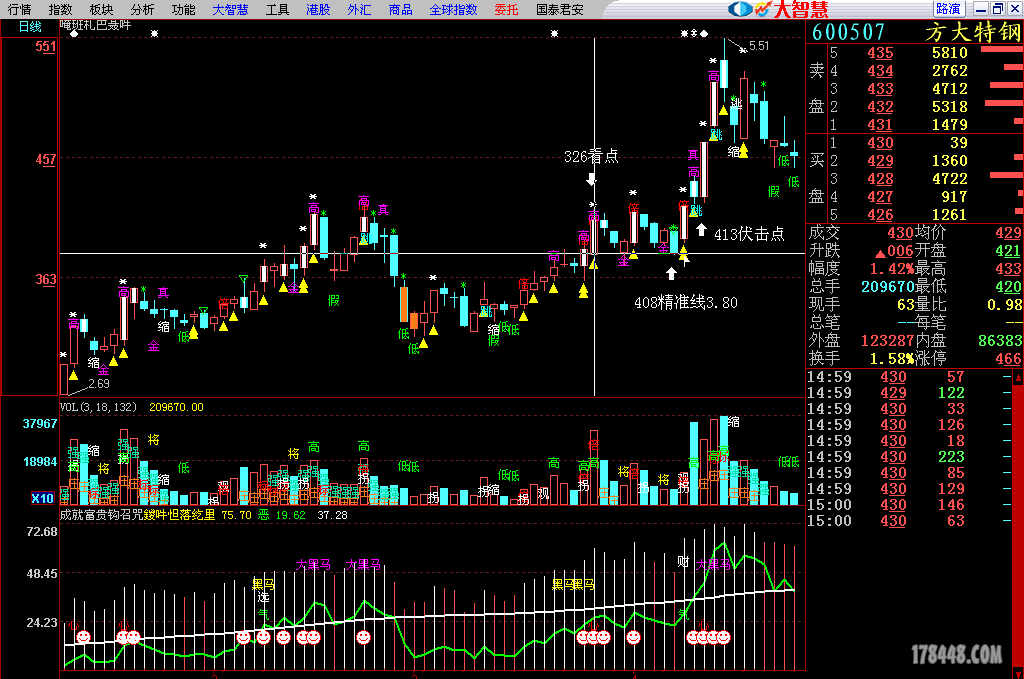Image resolution: width=1024 pixels, height=679 pixels.
Task: Click the 量比 value 0.98
Action: click(x=1004, y=304)
